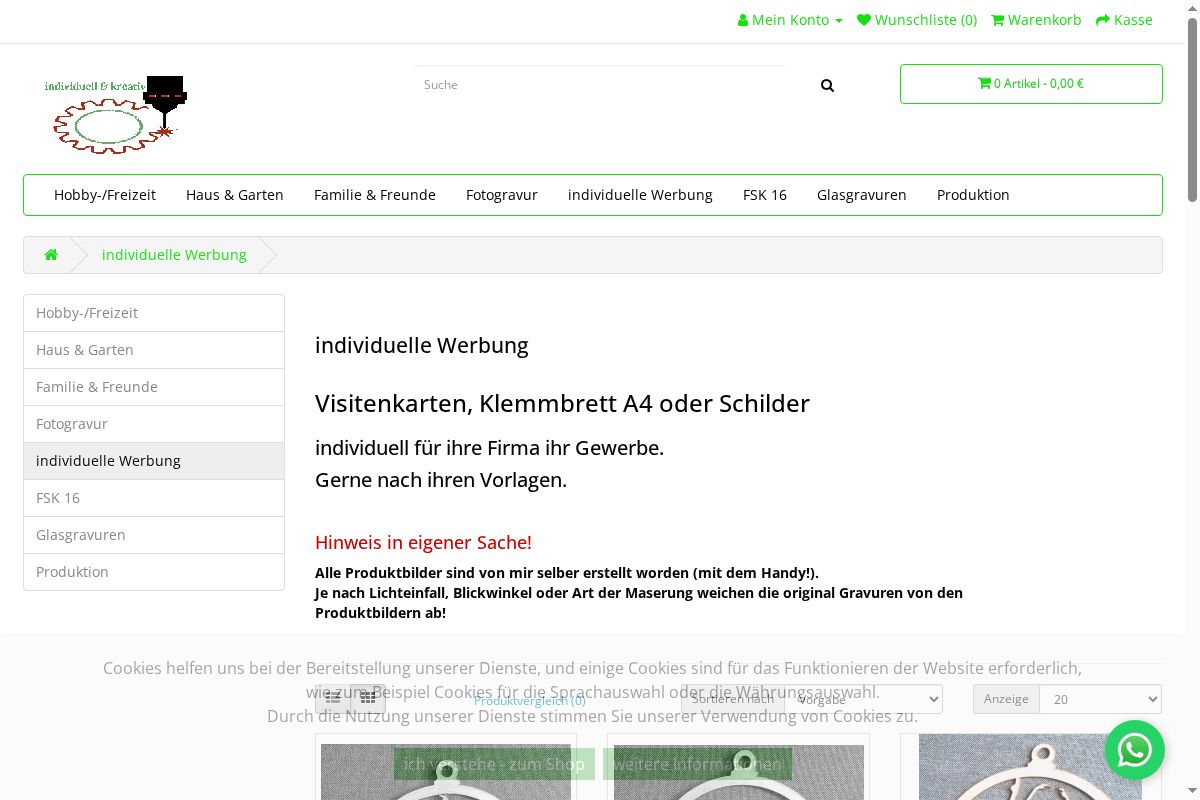Click 'Visitenkarten, Klemmbrett A4 oder Schilder' heading
The image size is (1200, 800).
coord(562,403)
